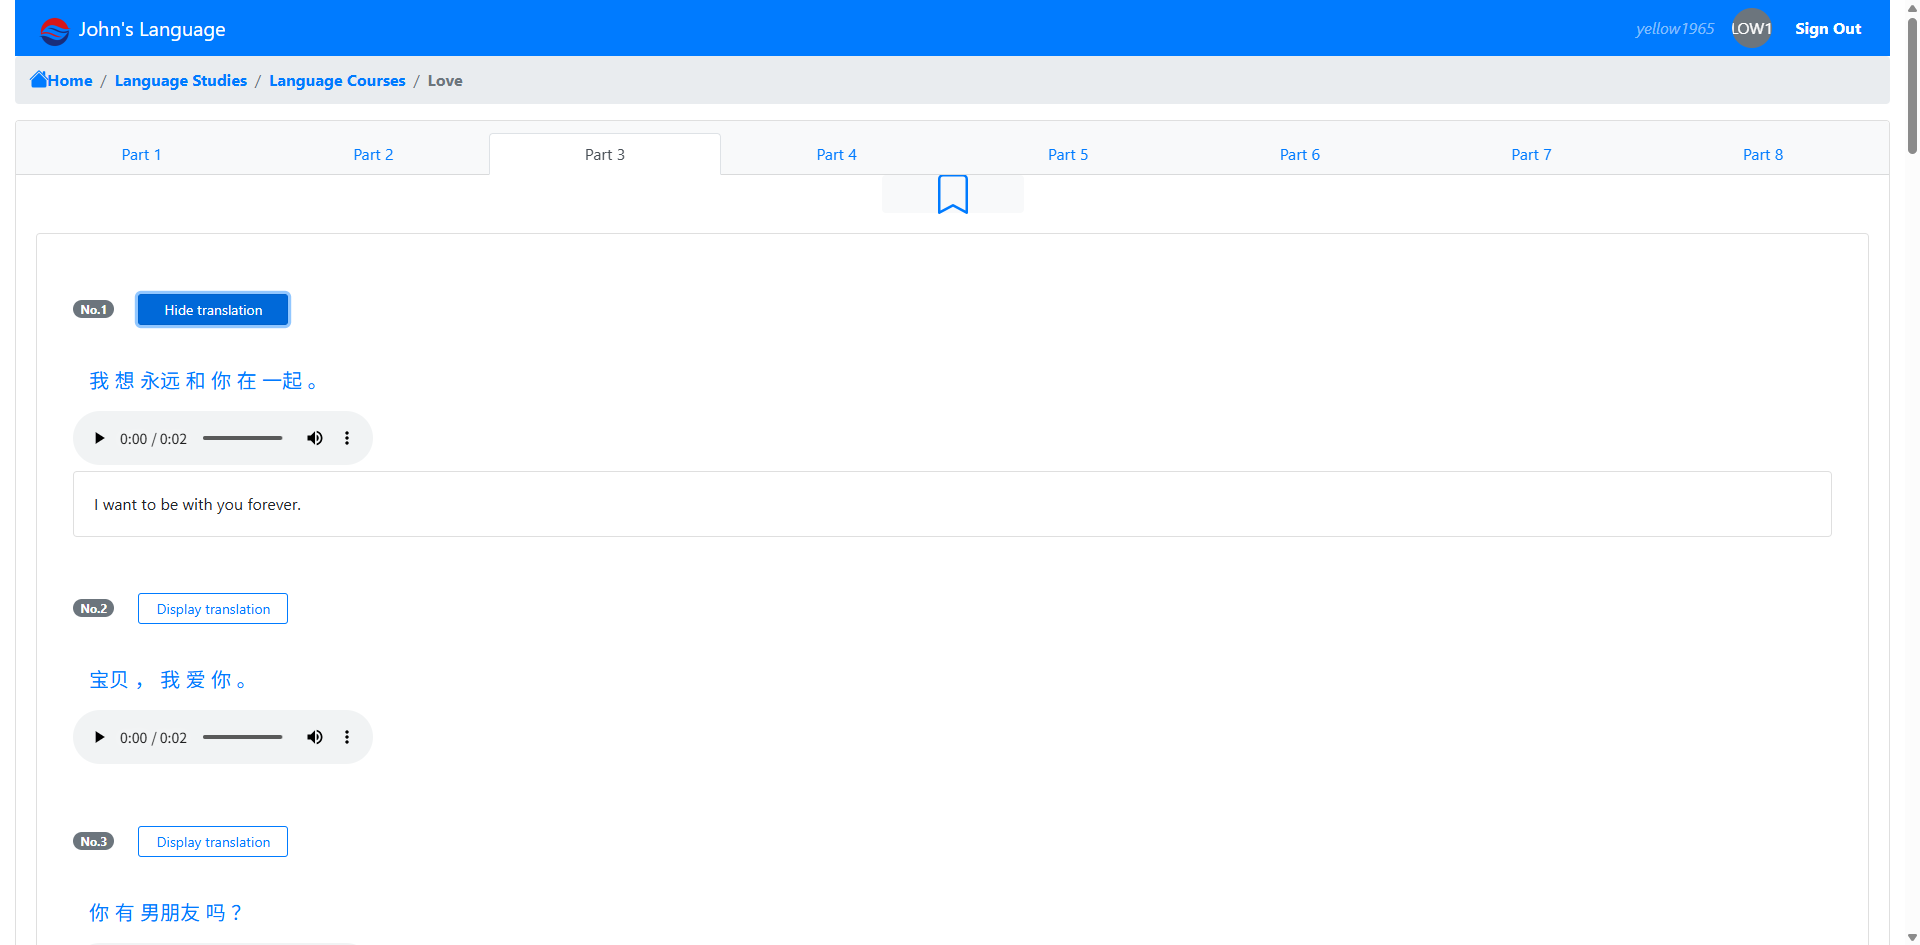Click the page scrollbar down arrow
Viewport: 1920px width, 945px height.
coord(1912,937)
